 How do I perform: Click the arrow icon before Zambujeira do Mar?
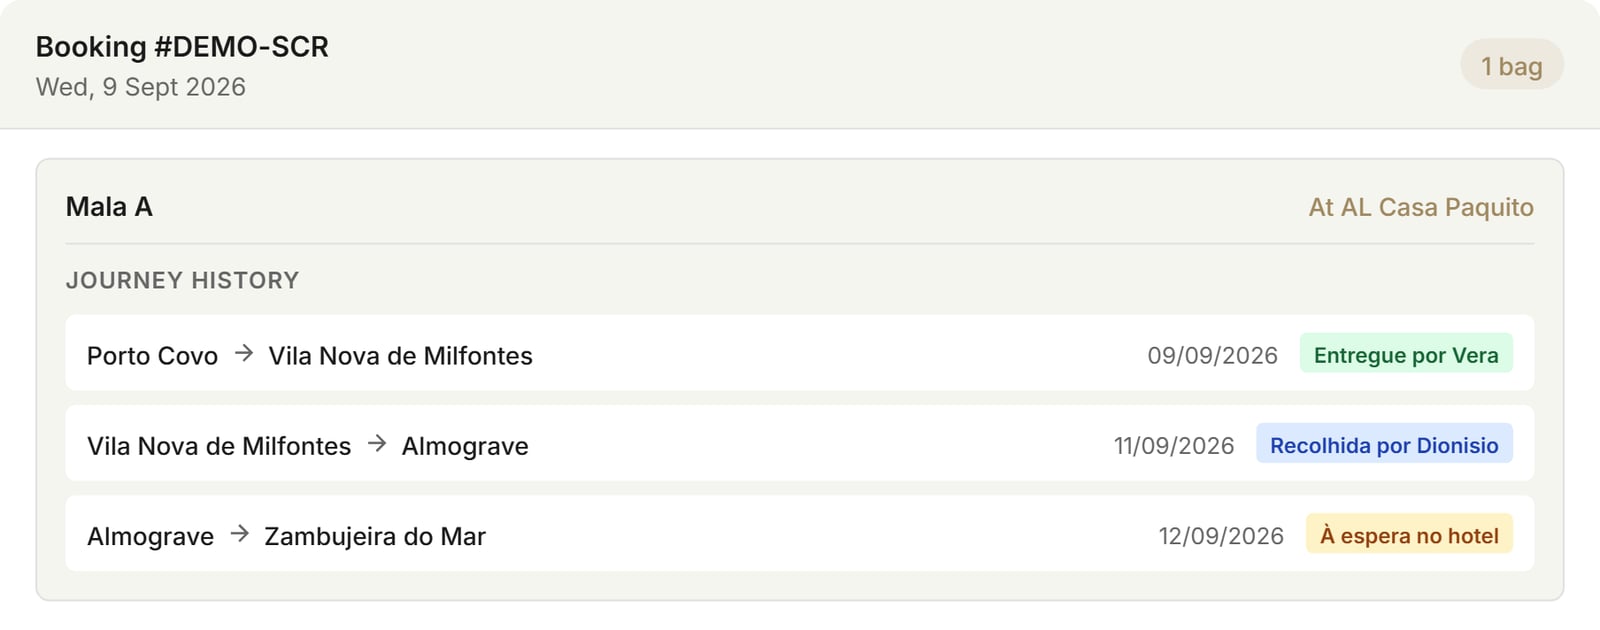pos(239,534)
